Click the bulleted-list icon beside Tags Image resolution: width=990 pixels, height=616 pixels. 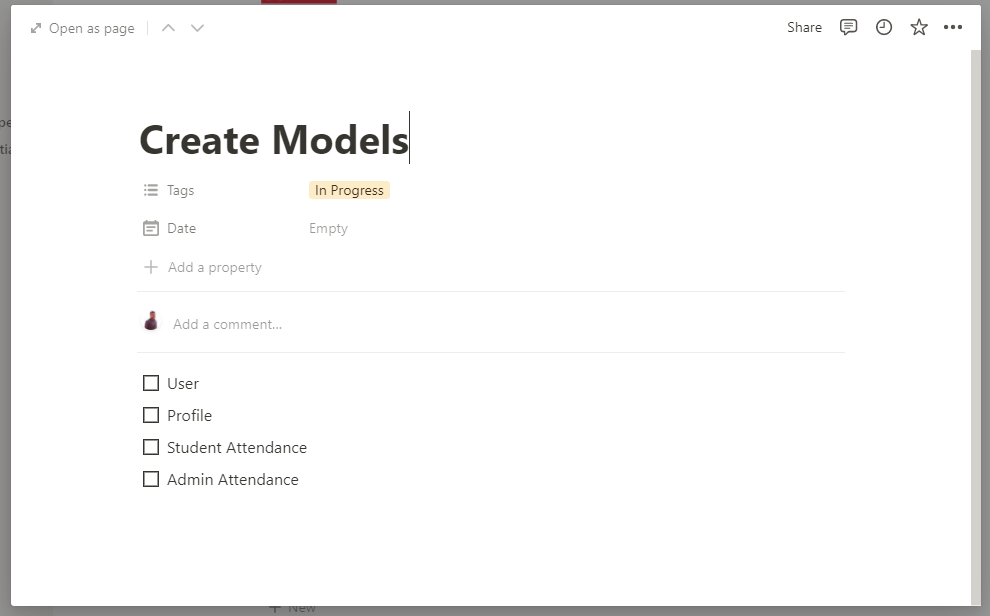[x=150, y=190]
